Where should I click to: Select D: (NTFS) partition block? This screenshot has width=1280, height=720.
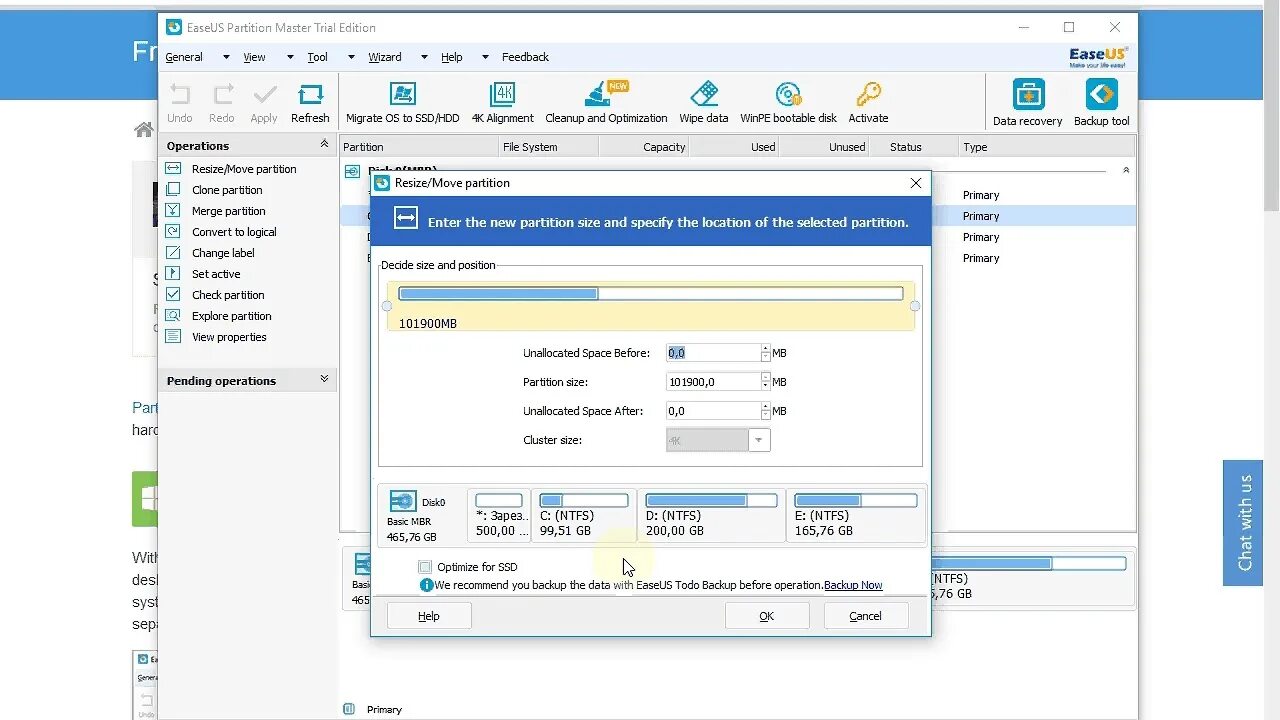711,515
